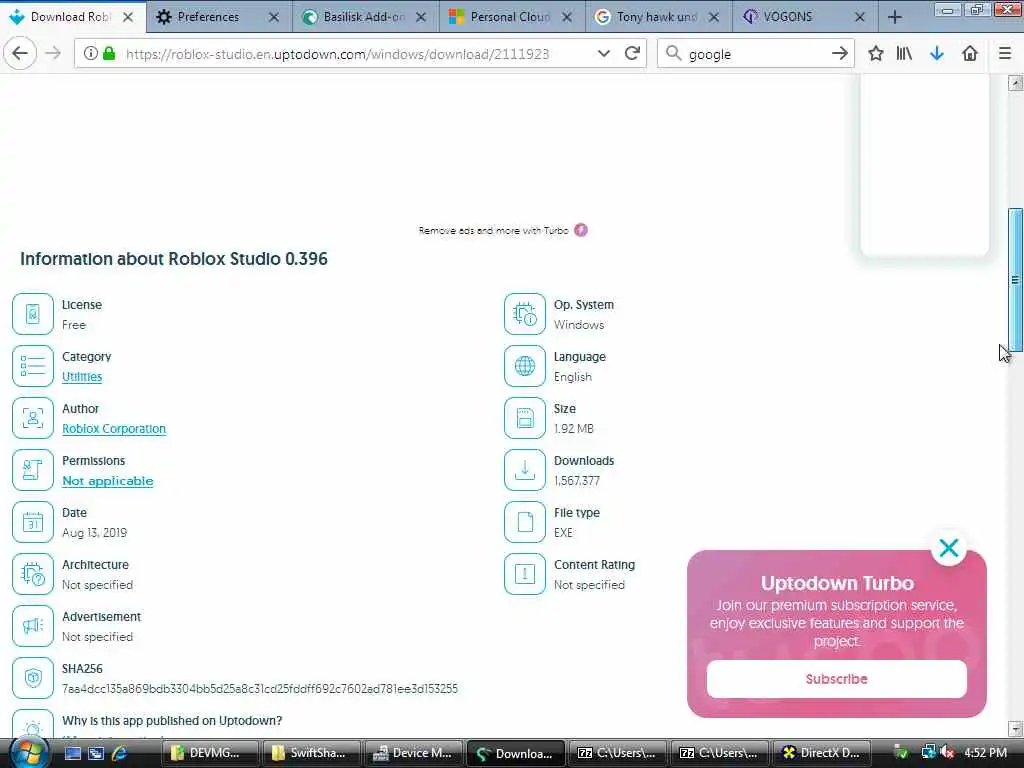Screen dimensions: 1024x768
Task: Open a new tab with the plus button
Action: (x=895, y=17)
